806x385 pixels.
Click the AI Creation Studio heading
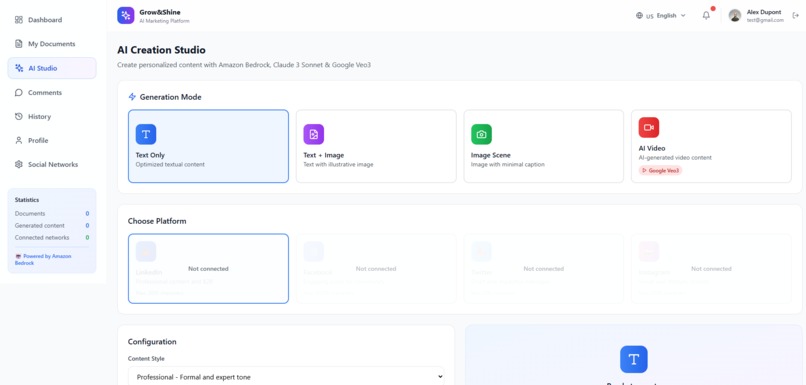click(161, 50)
